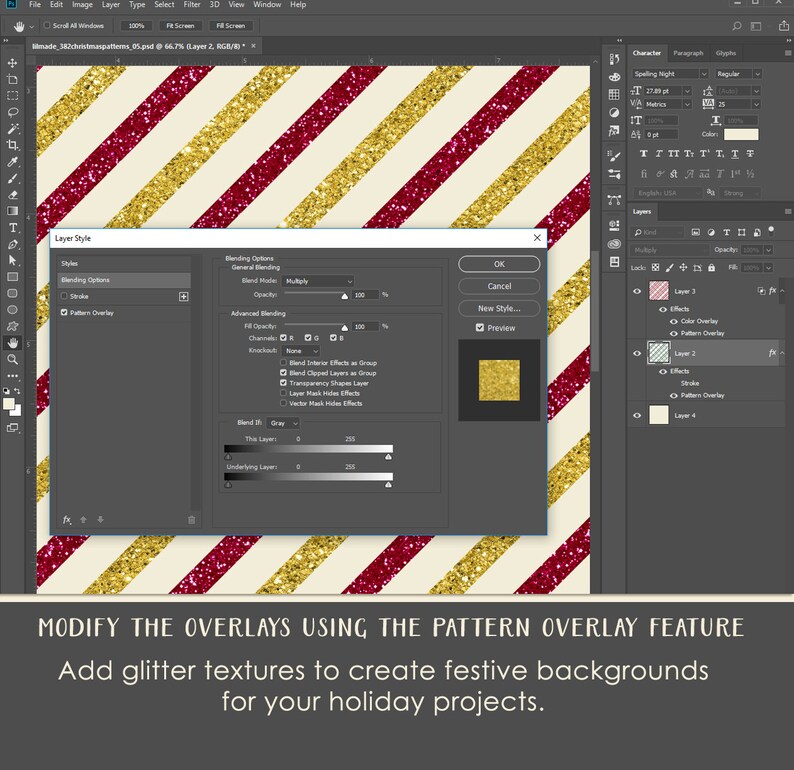This screenshot has width=794, height=770.
Task: Select the Gradient tool
Action: coord(13,211)
